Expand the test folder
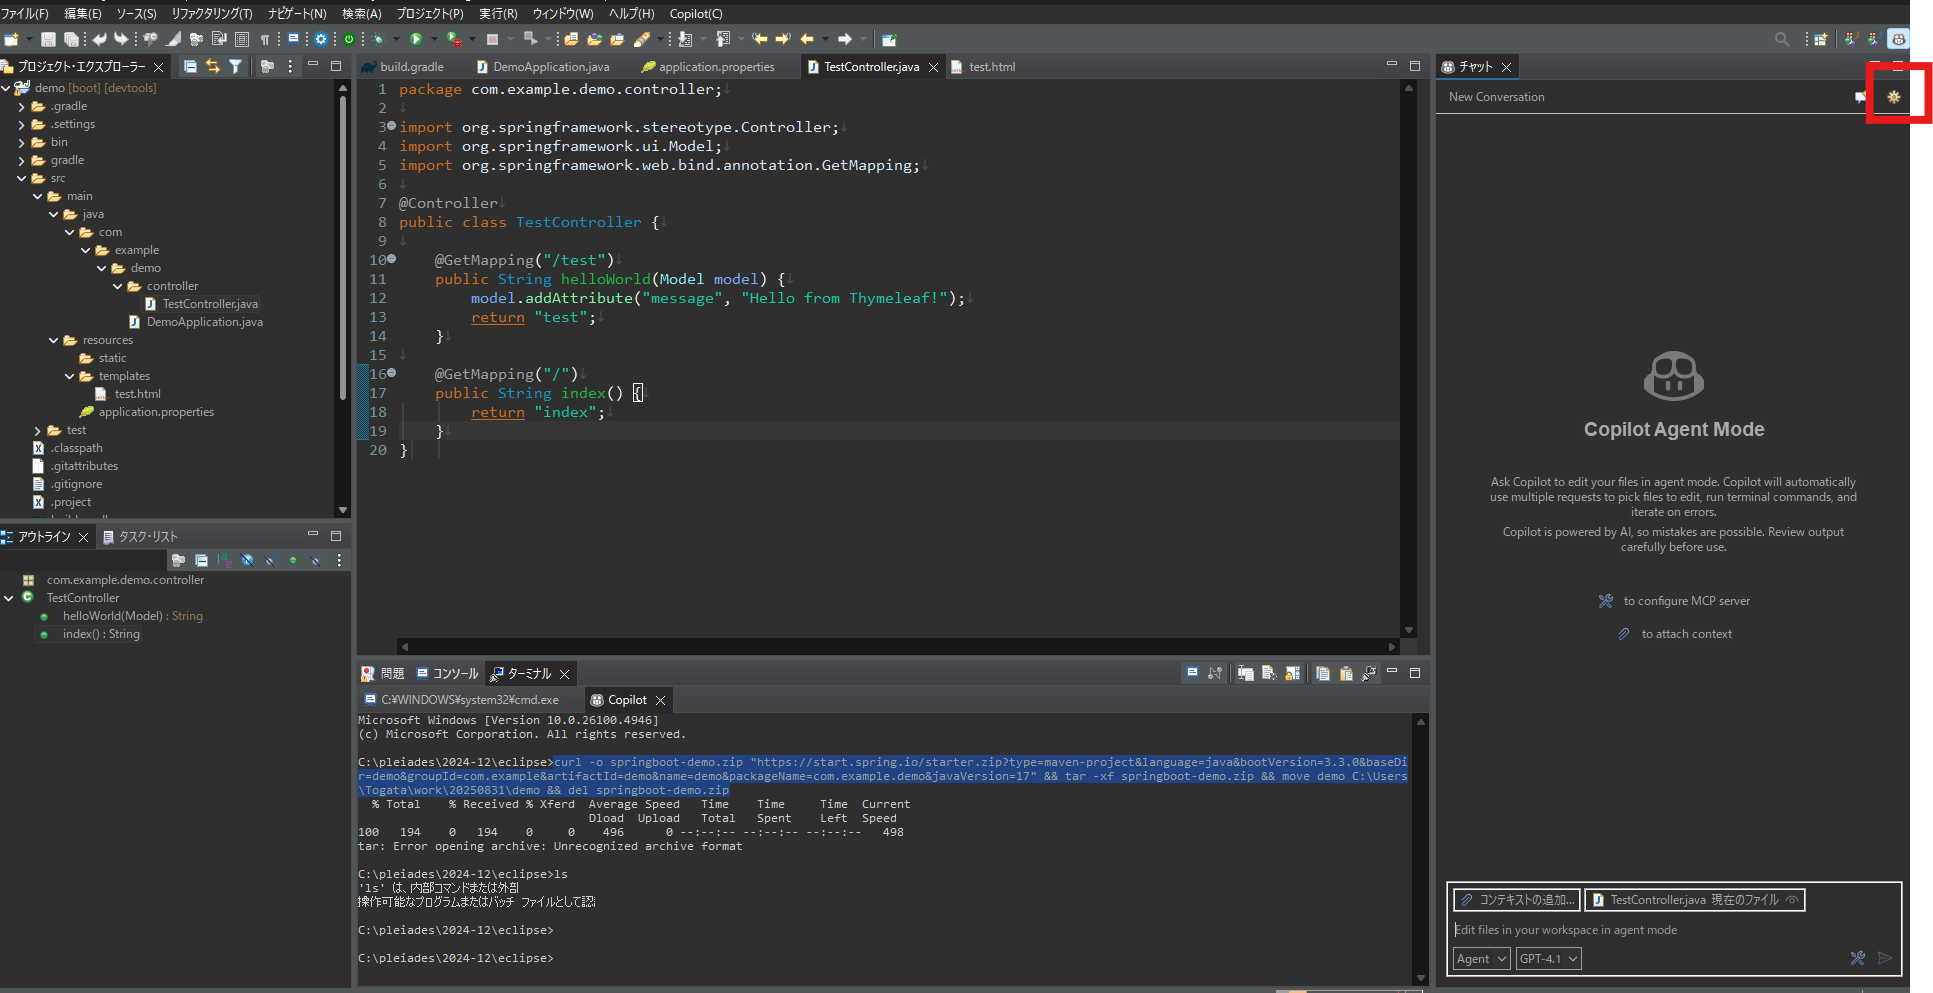The image size is (1933, 993). pyautogui.click(x=40, y=430)
